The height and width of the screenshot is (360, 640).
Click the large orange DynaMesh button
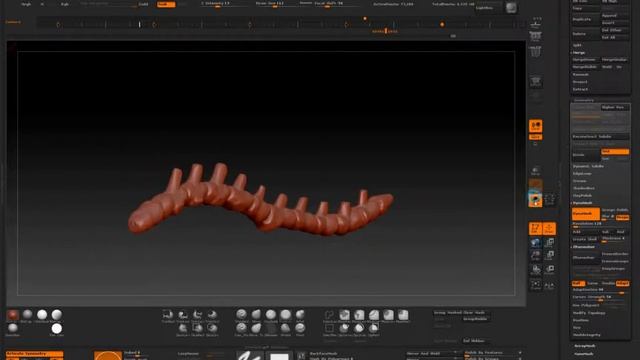pos(586,214)
